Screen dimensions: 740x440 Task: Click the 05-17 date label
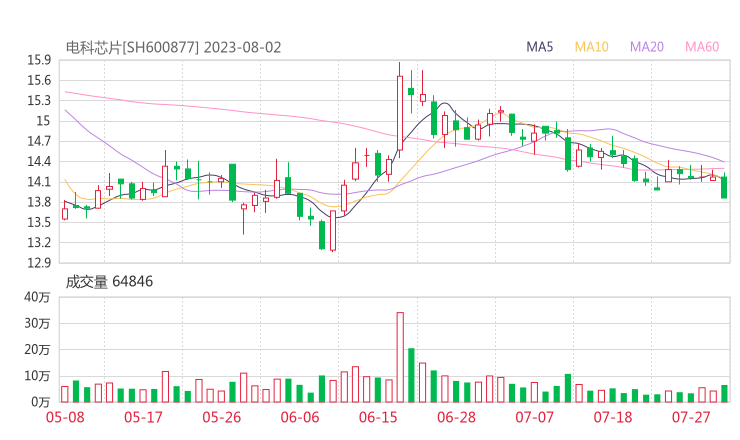[x=143, y=417]
